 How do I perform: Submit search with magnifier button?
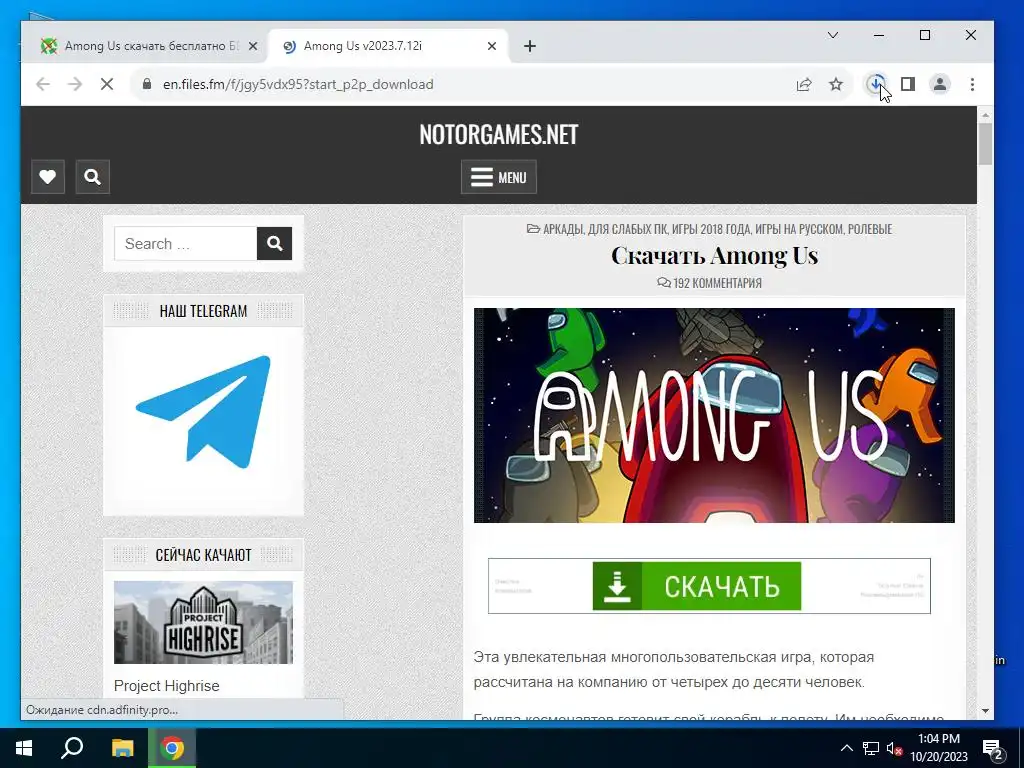[x=274, y=244]
